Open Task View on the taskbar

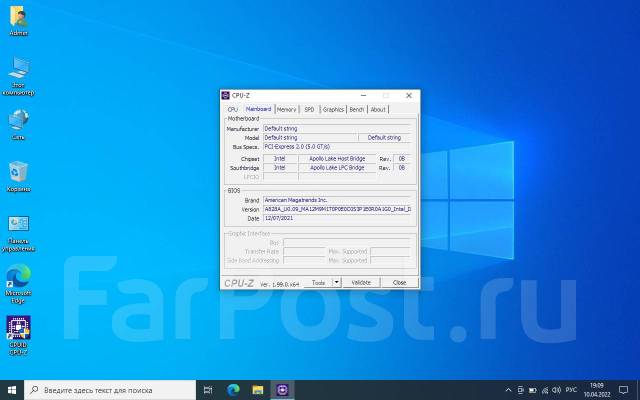(208, 389)
